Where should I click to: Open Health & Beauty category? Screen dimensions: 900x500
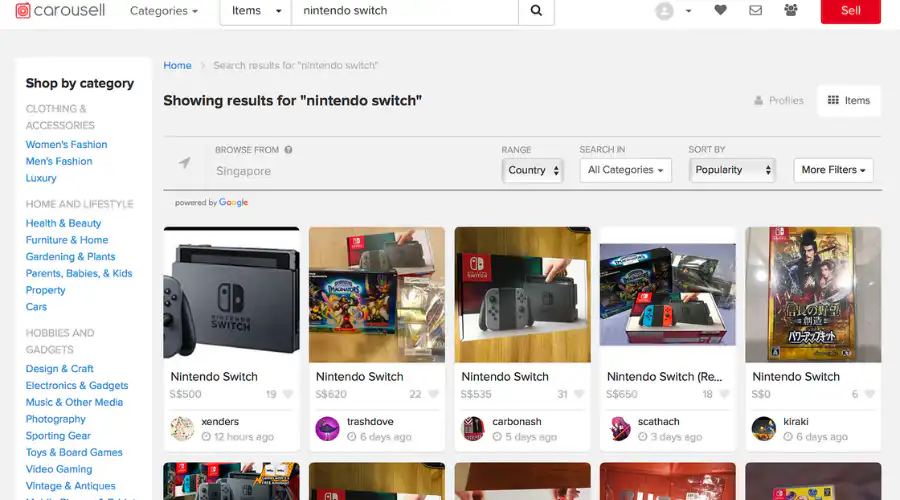63,223
